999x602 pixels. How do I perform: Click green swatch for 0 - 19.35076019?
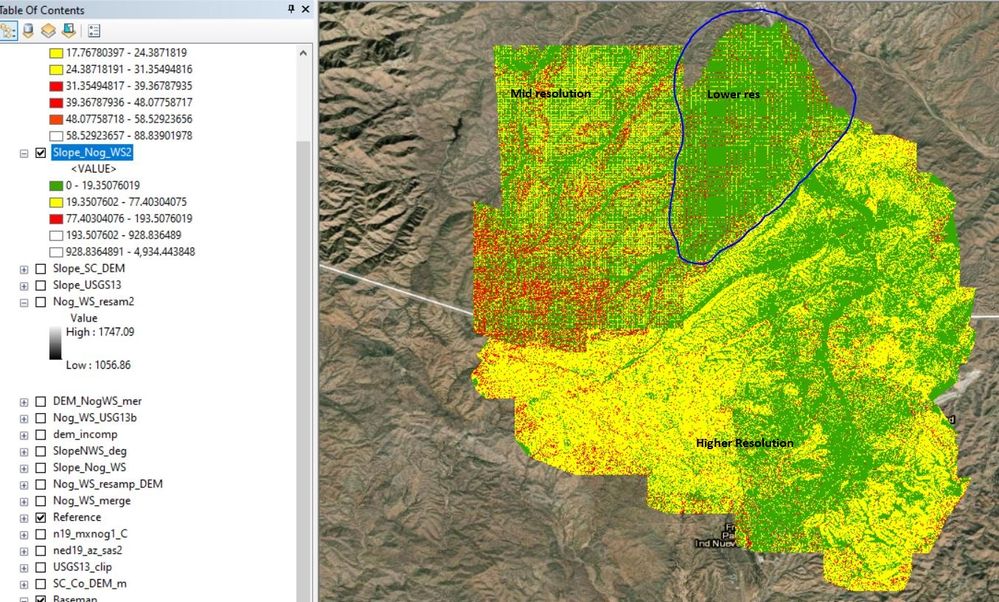pos(56,185)
